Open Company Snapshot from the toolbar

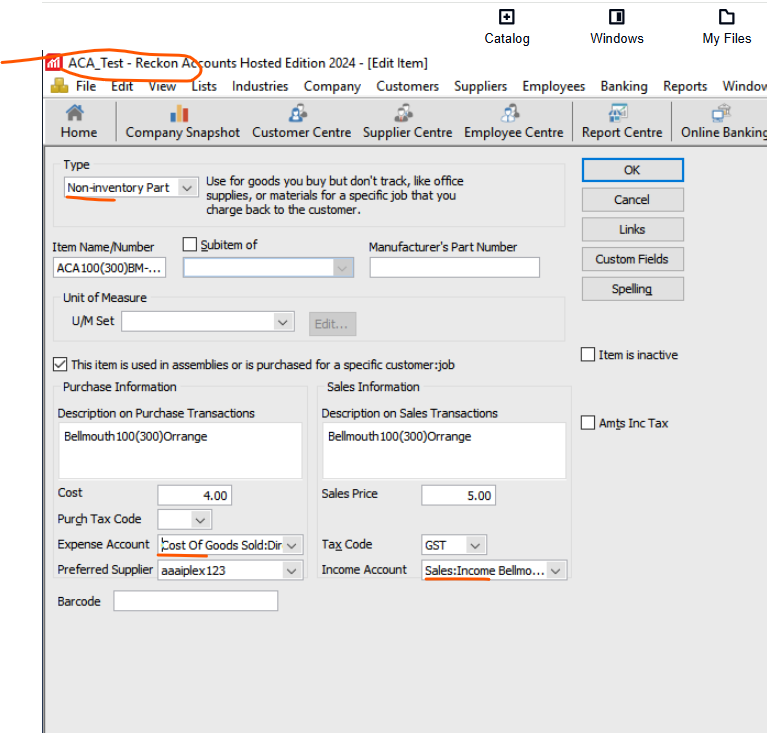tap(182, 122)
